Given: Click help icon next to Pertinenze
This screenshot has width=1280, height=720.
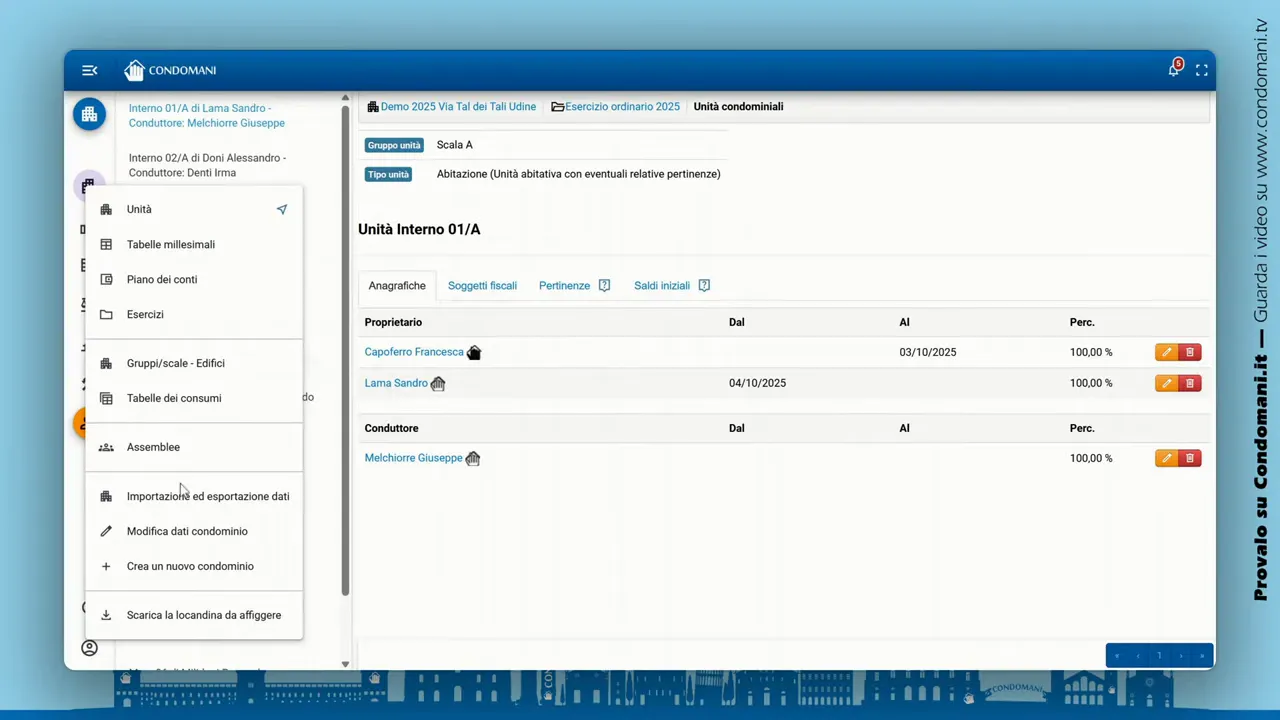Looking at the screenshot, I should click(x=604, y=286).
